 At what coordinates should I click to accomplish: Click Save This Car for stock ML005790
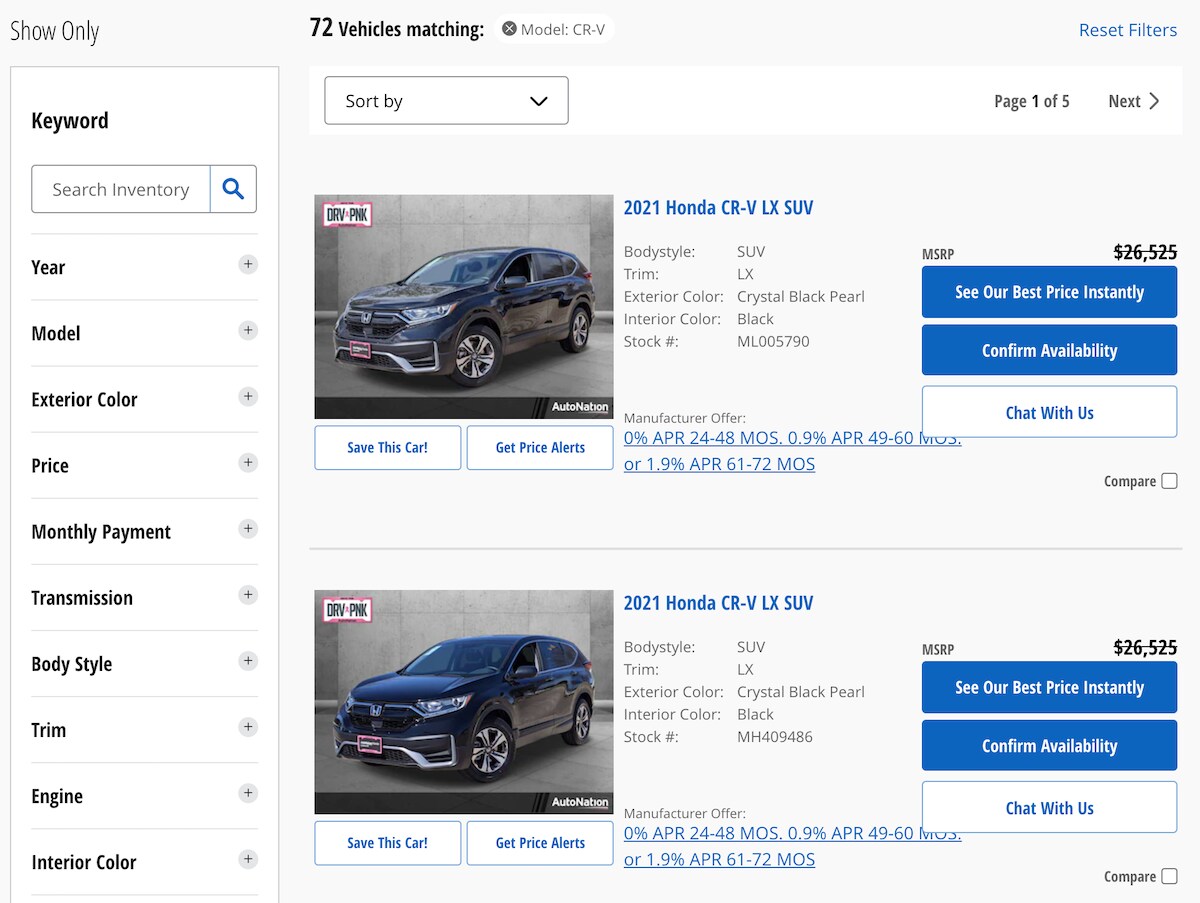(388, 448)
